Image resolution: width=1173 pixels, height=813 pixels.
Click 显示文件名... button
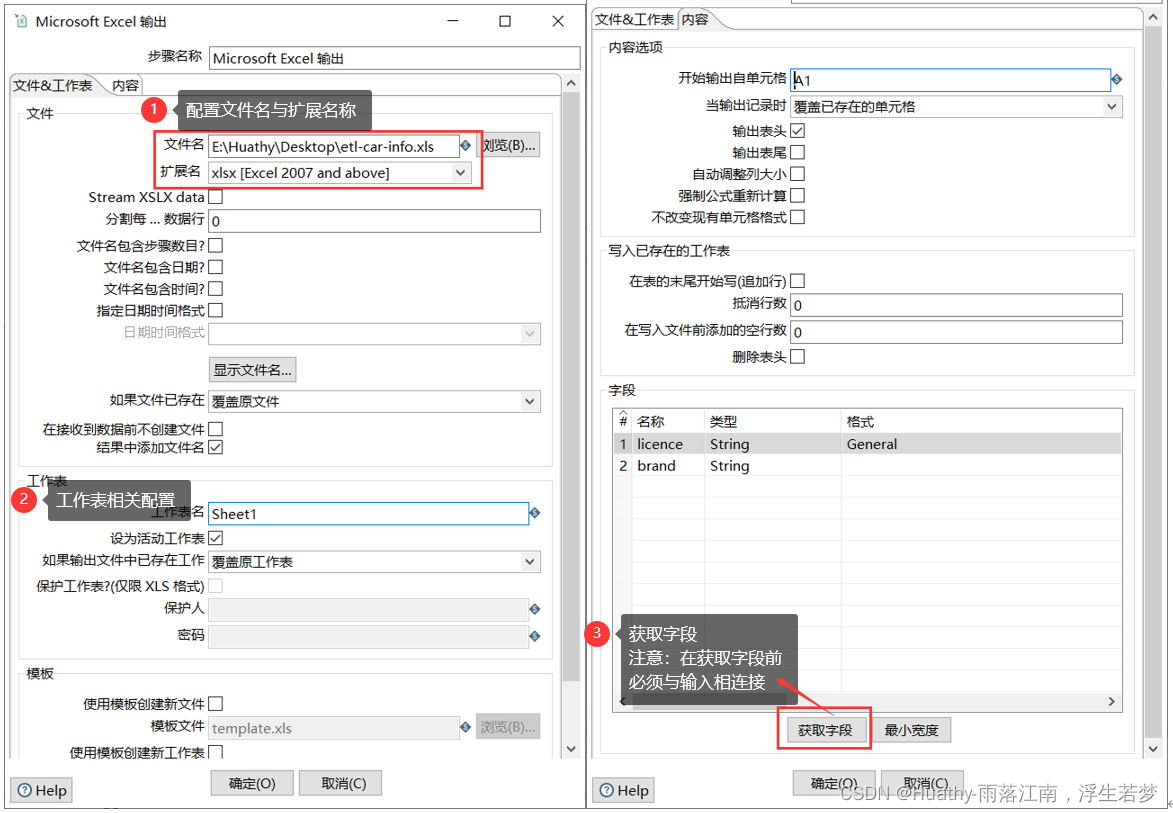[253, 369]
